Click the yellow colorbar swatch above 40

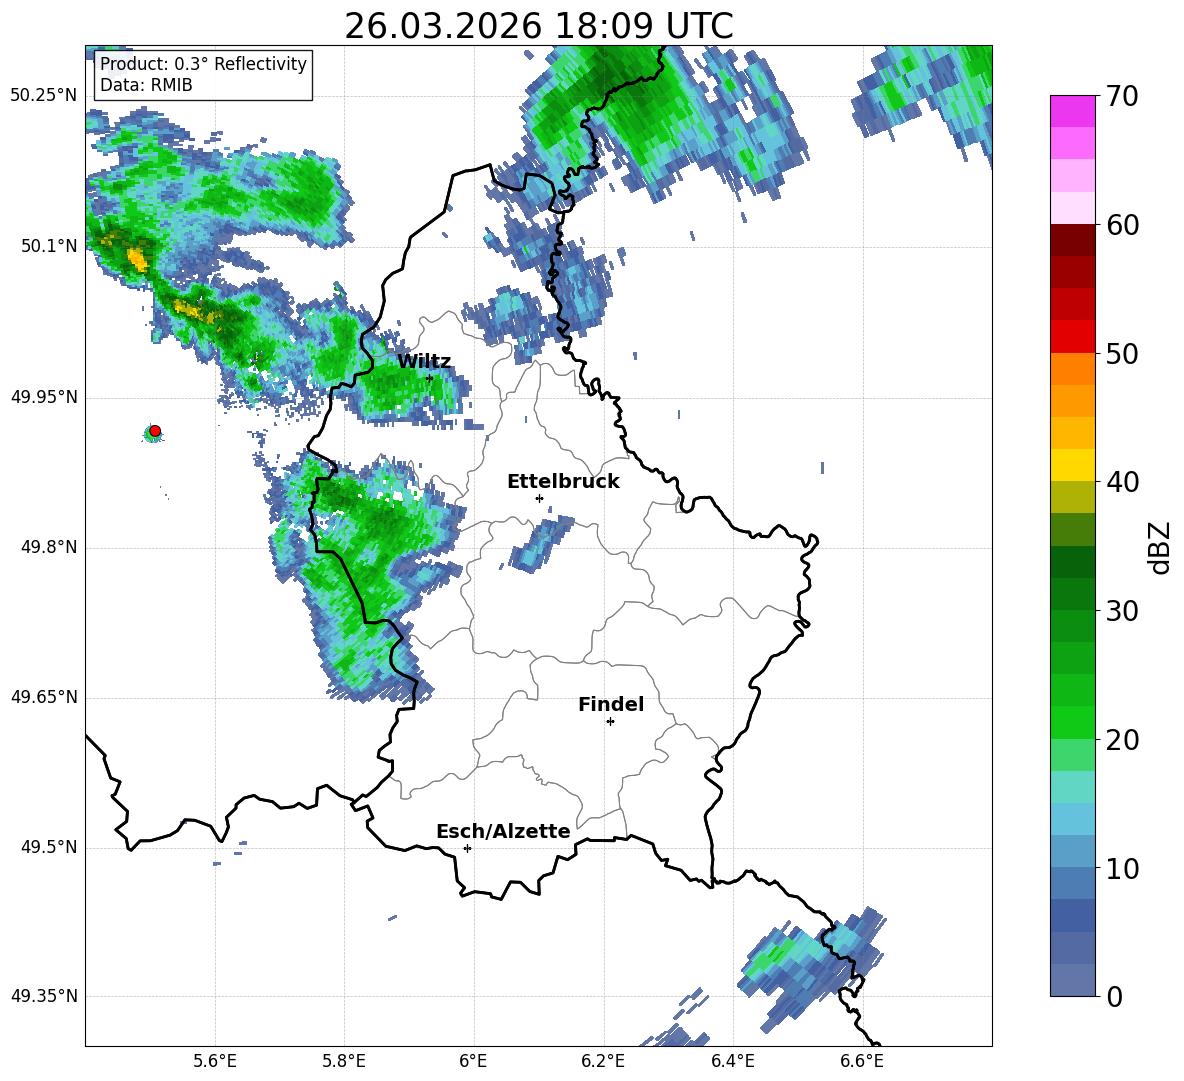click(x=1072, y=465)
